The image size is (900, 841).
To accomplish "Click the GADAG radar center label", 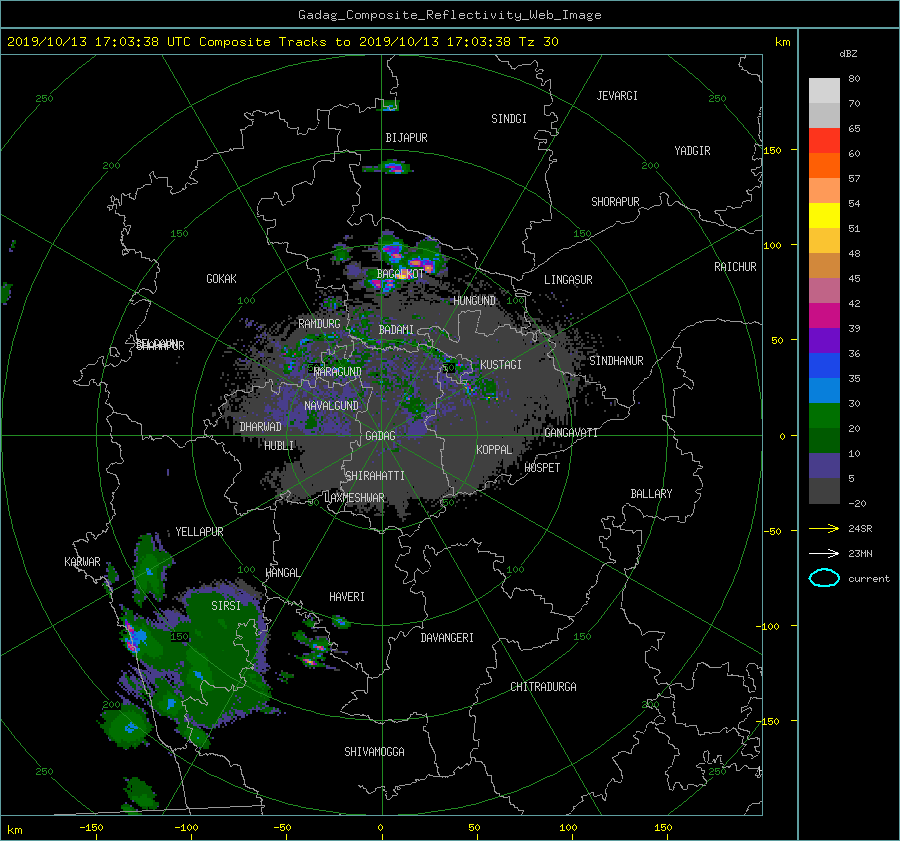I will point(381,436).
